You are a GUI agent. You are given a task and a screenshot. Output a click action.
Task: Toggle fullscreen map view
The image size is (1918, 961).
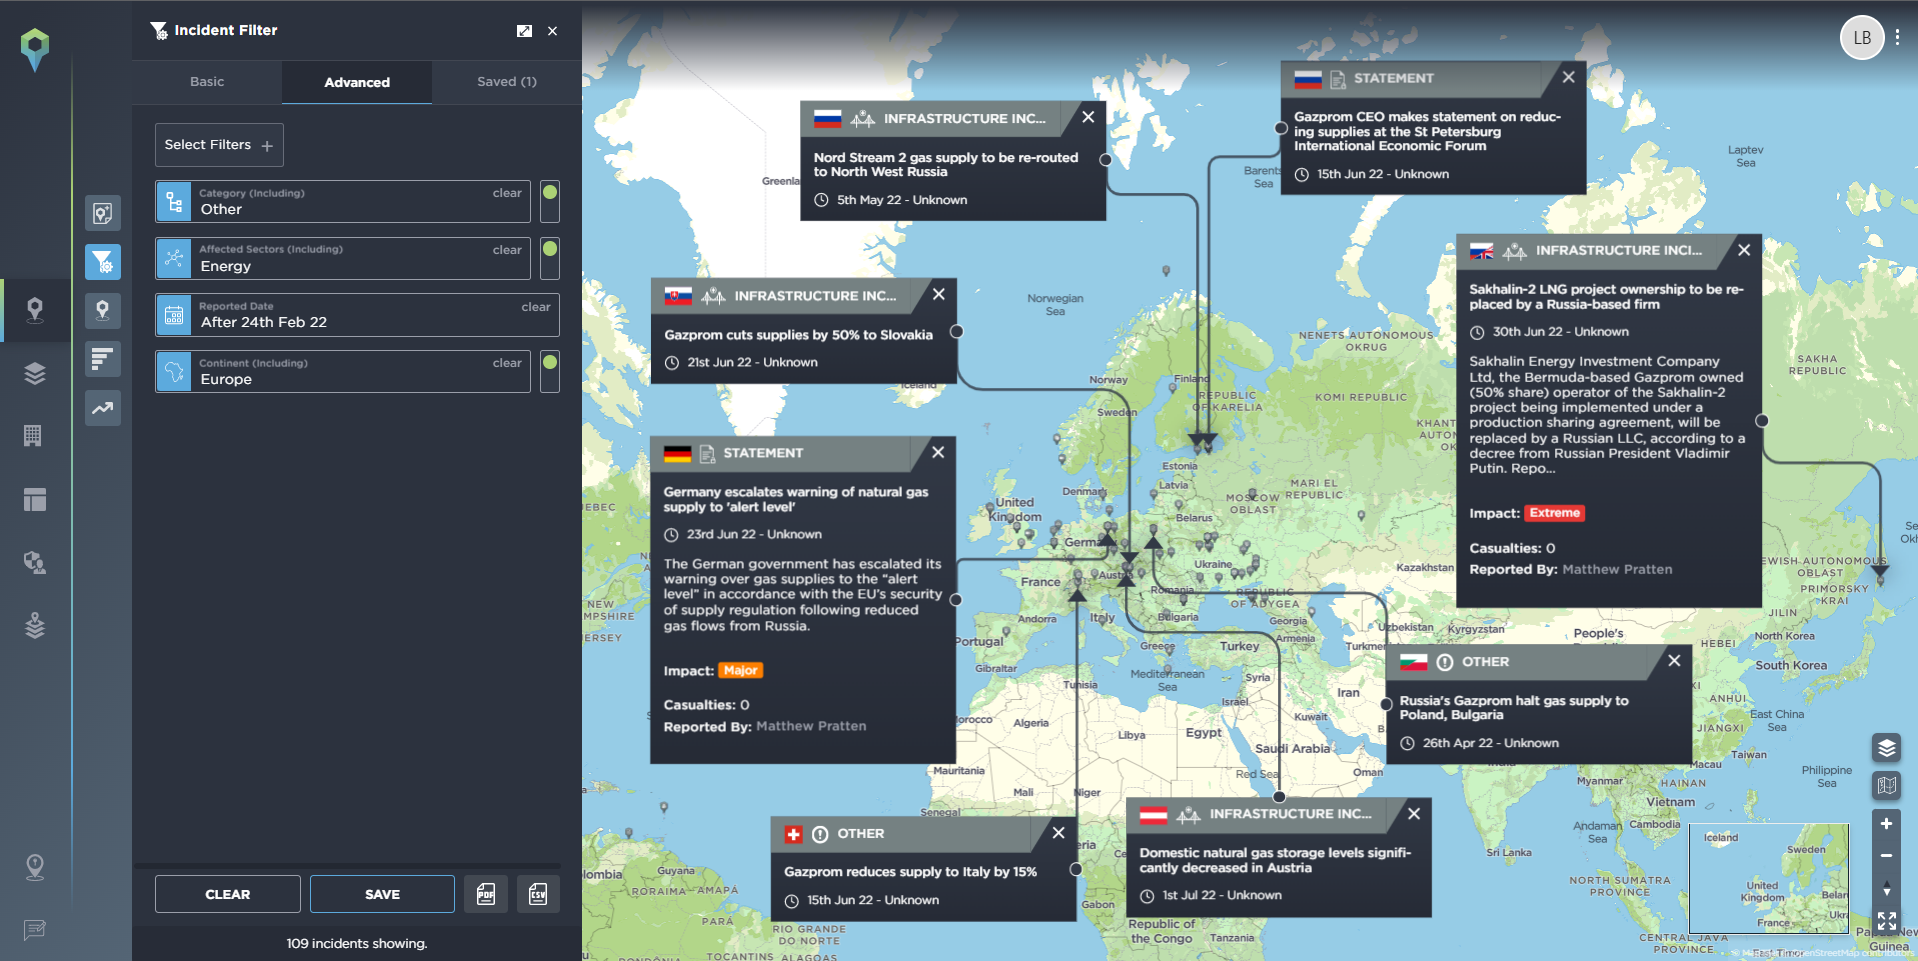1886,921
